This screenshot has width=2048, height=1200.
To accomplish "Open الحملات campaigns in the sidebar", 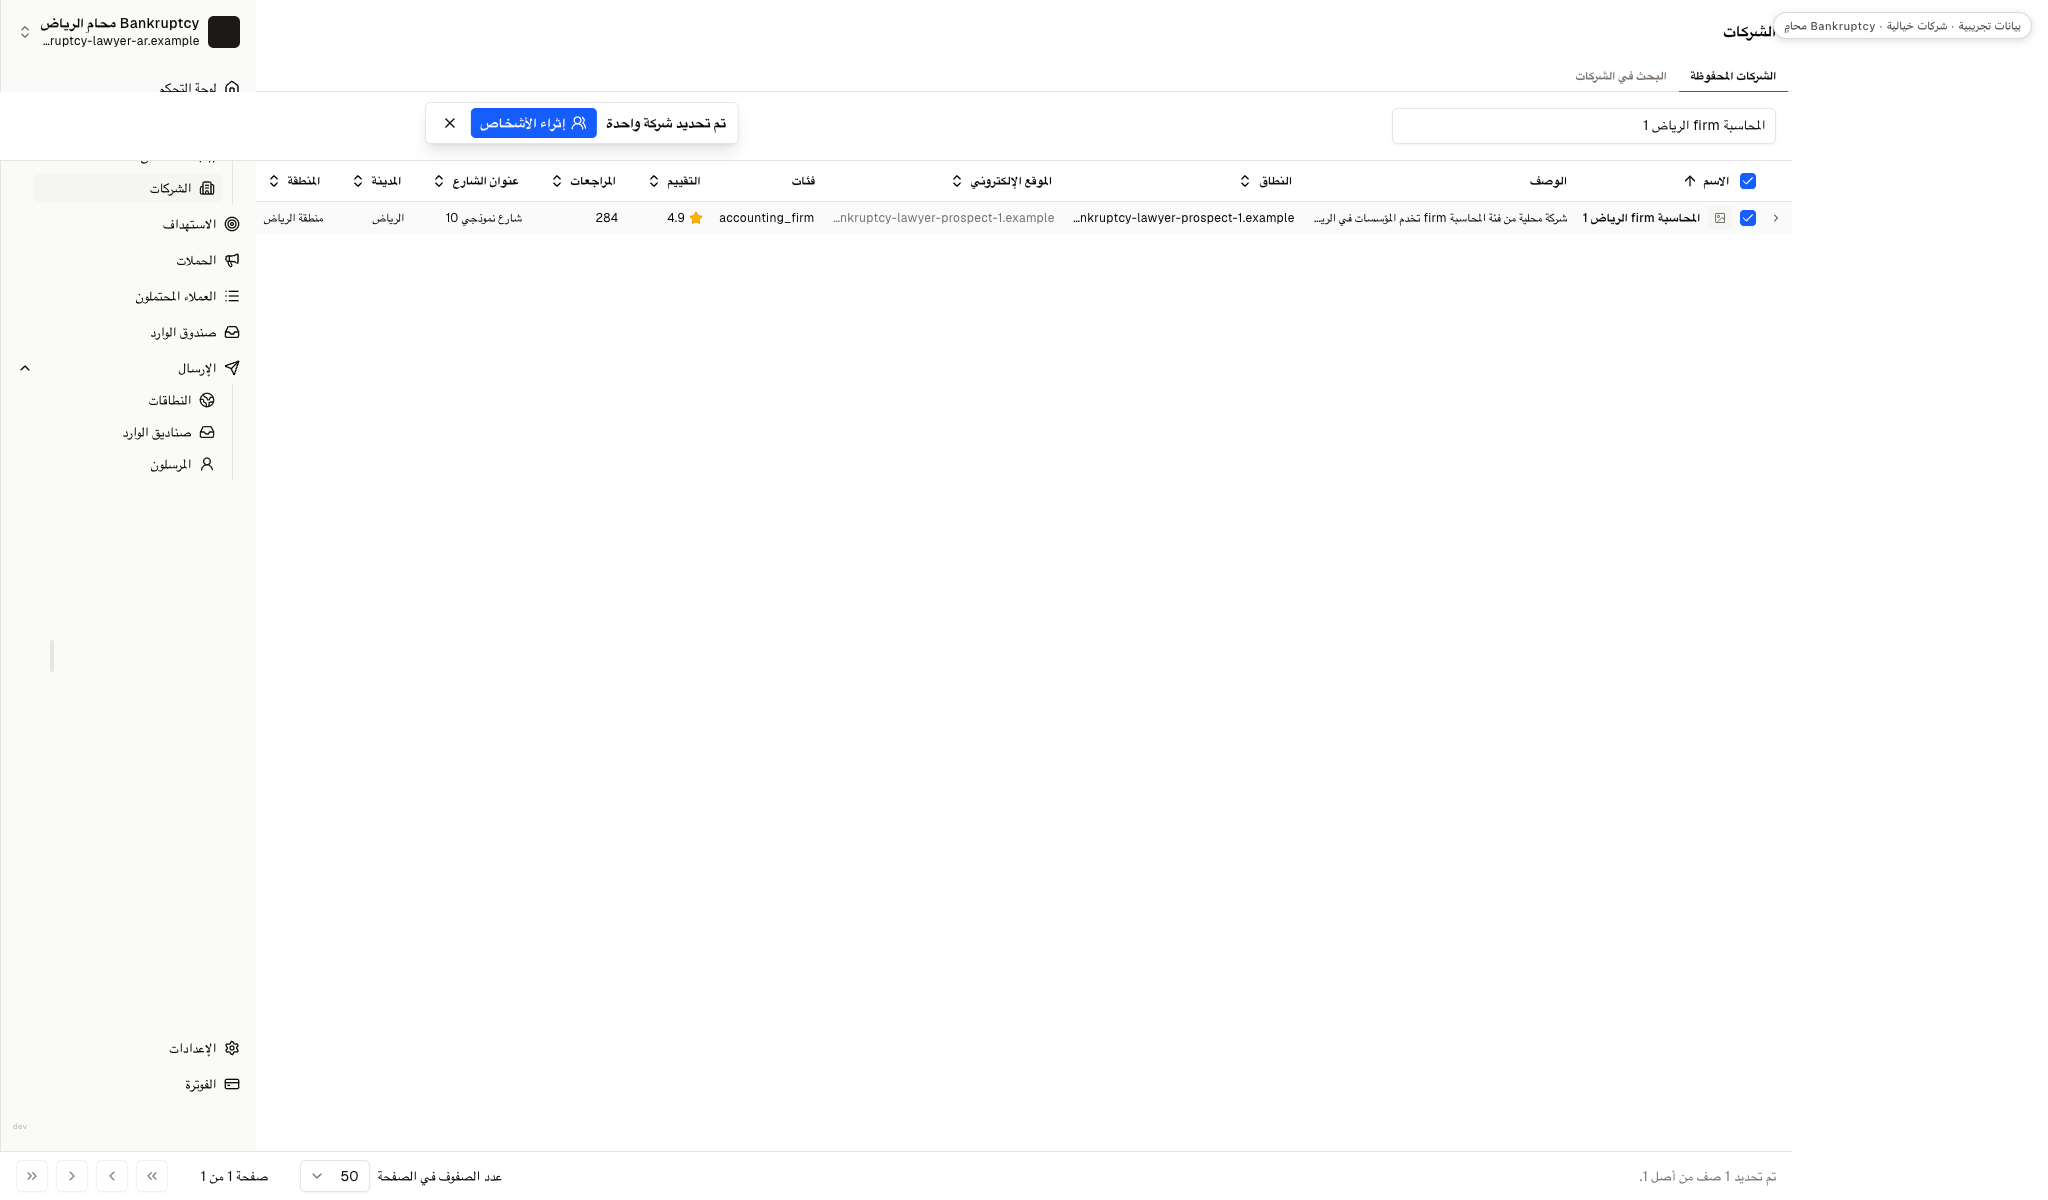I will pyautogui.click(x=128, y=260).
